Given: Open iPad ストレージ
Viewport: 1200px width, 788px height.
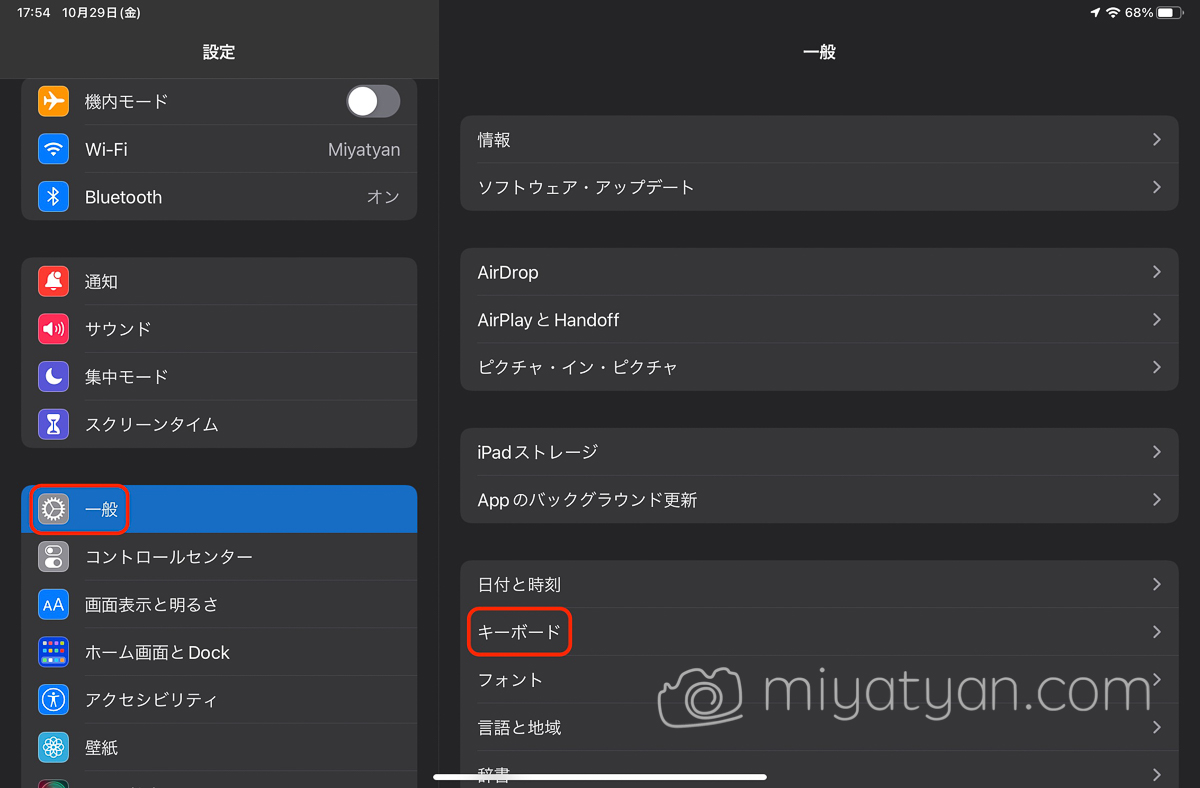Looking at the screenshot, I should click(819, 452).
